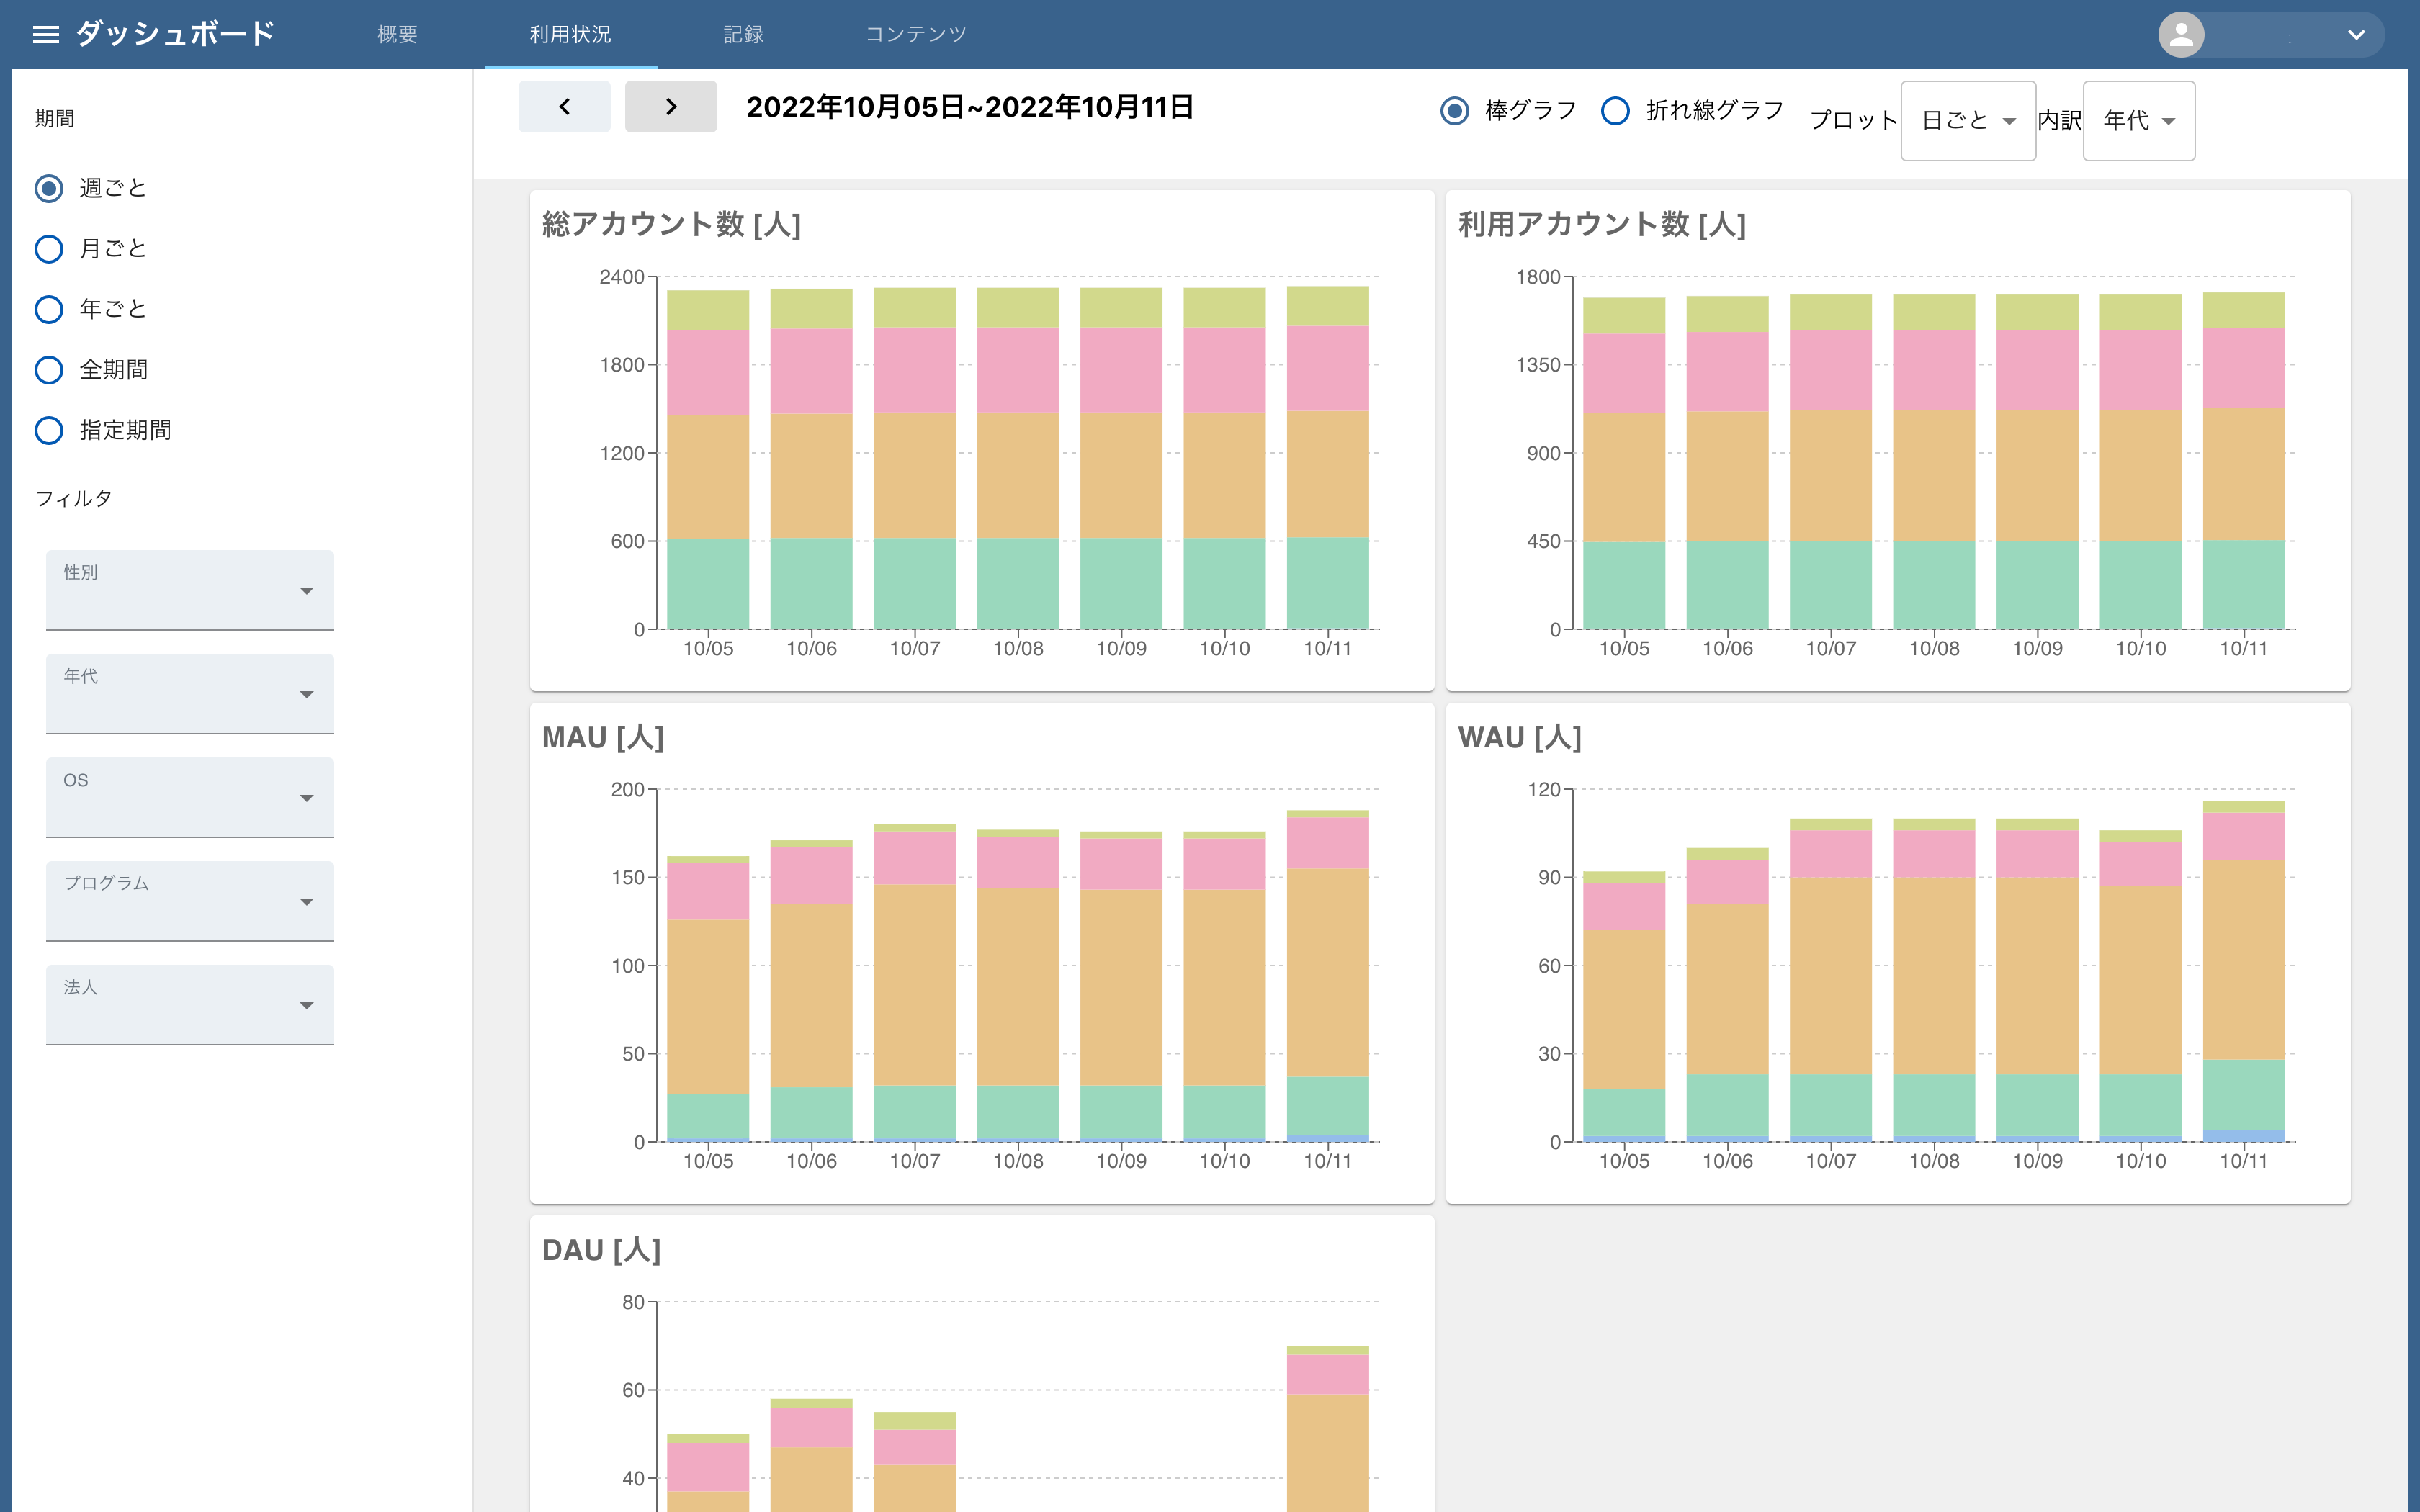Open the 年代 filter field in sidebar
The image size is (2420, 1512).
[x=190, y=693]
